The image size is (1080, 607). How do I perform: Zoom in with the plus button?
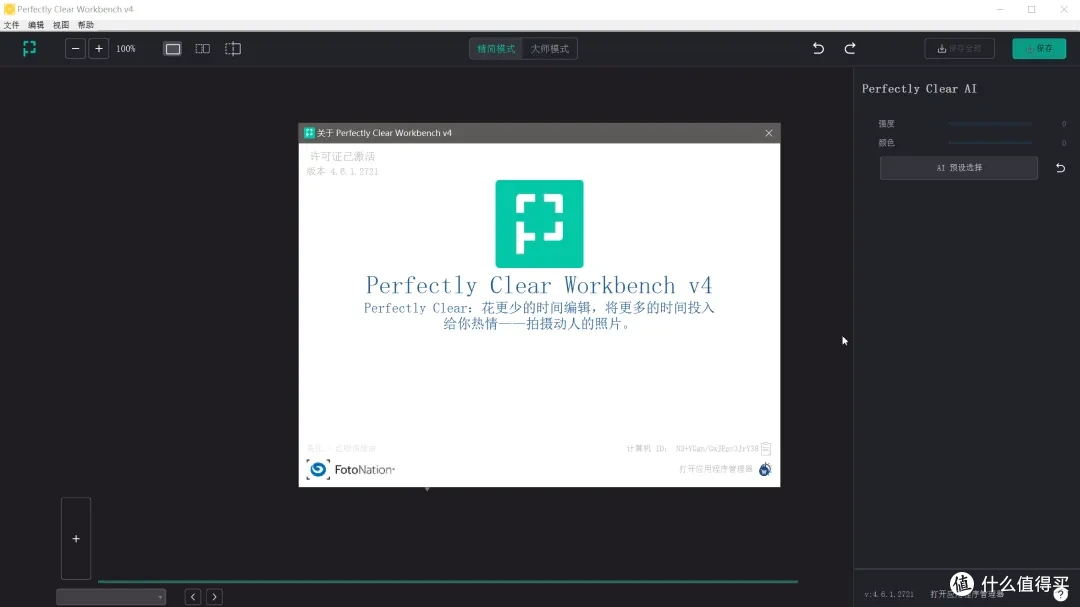(98, 48)
